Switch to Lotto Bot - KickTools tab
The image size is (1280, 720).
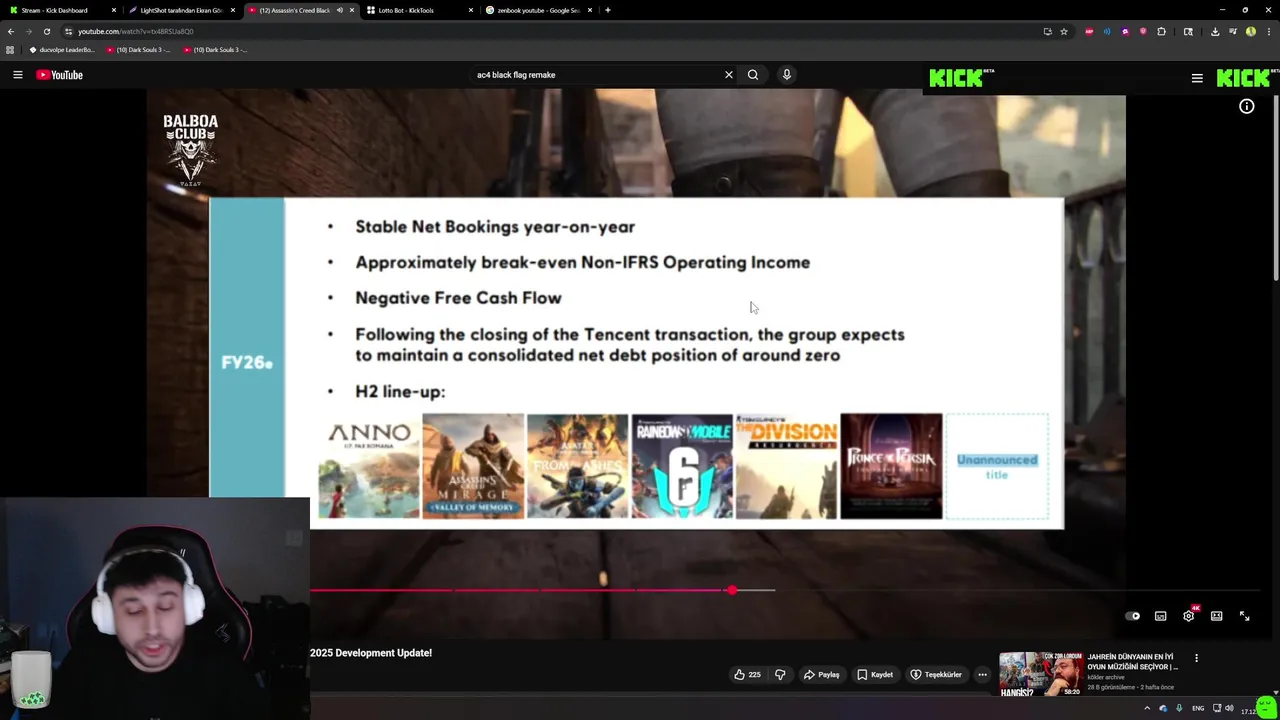pyautogui.click(x=417, y=10)
